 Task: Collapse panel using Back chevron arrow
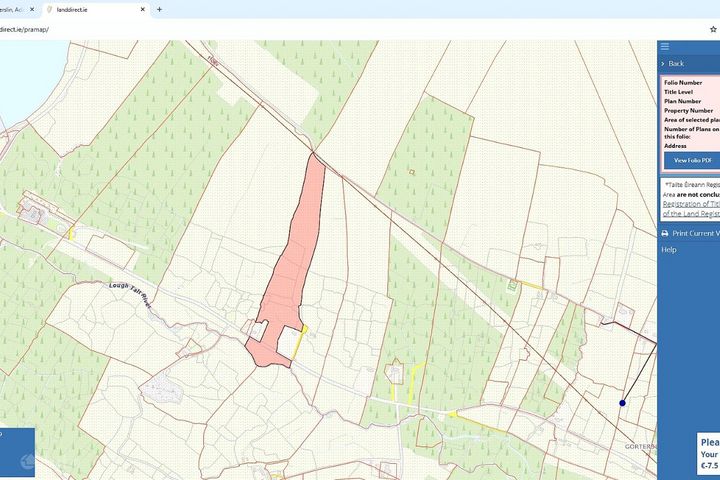point(663,63)
